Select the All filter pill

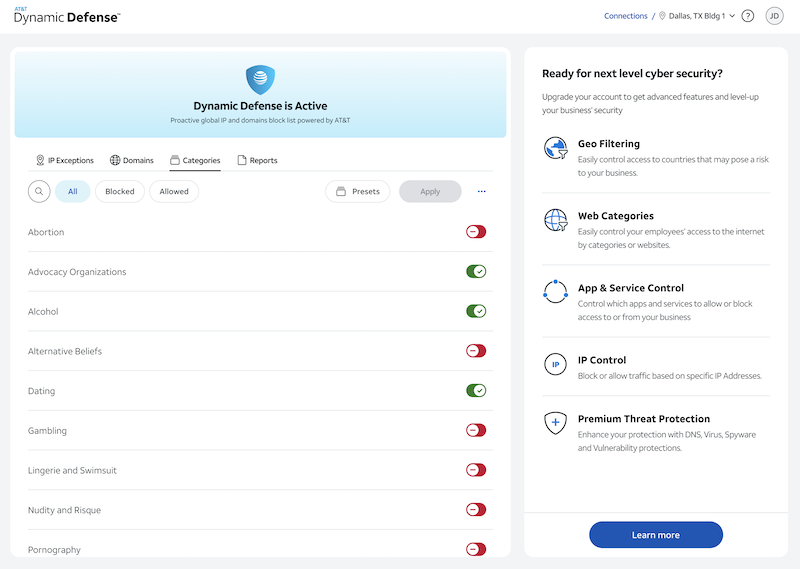click(x=72, y=191)
